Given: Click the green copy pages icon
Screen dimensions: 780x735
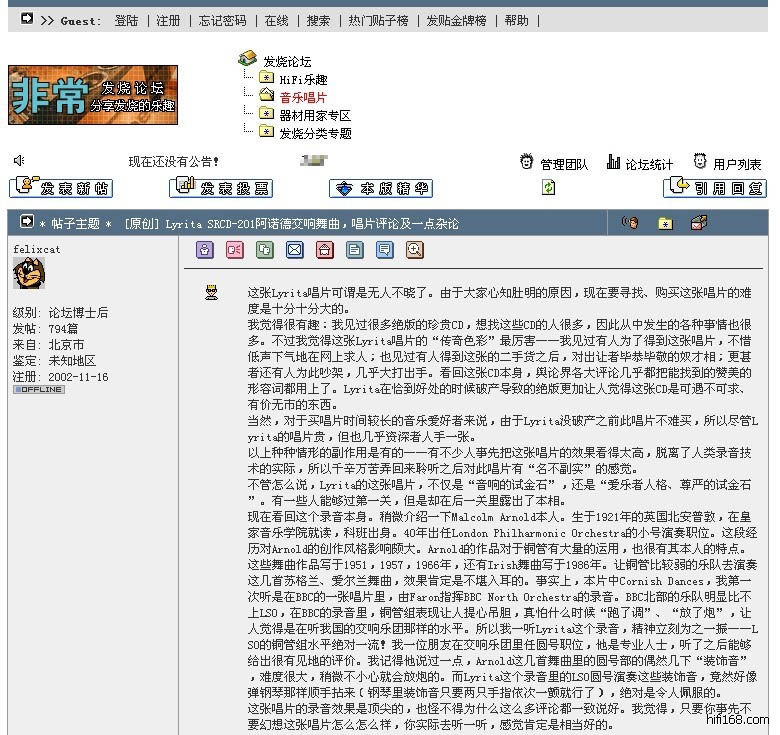Looking at the screenshot, I should click(264, 250).
